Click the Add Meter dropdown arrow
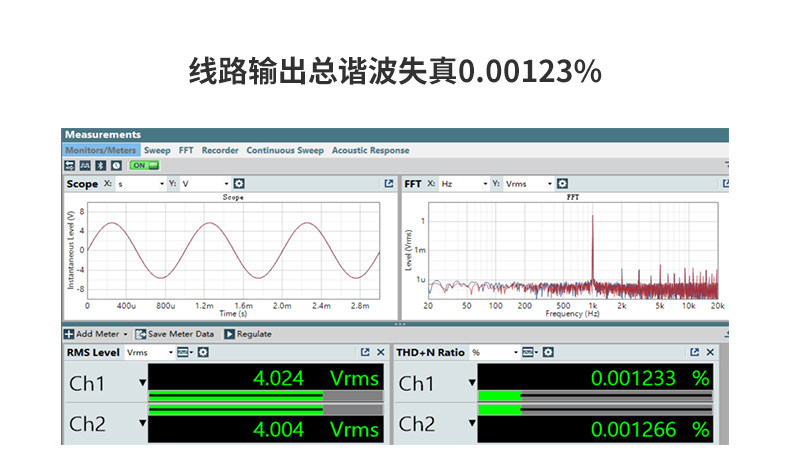Viewport: 790px width, 475px height. 125,334
